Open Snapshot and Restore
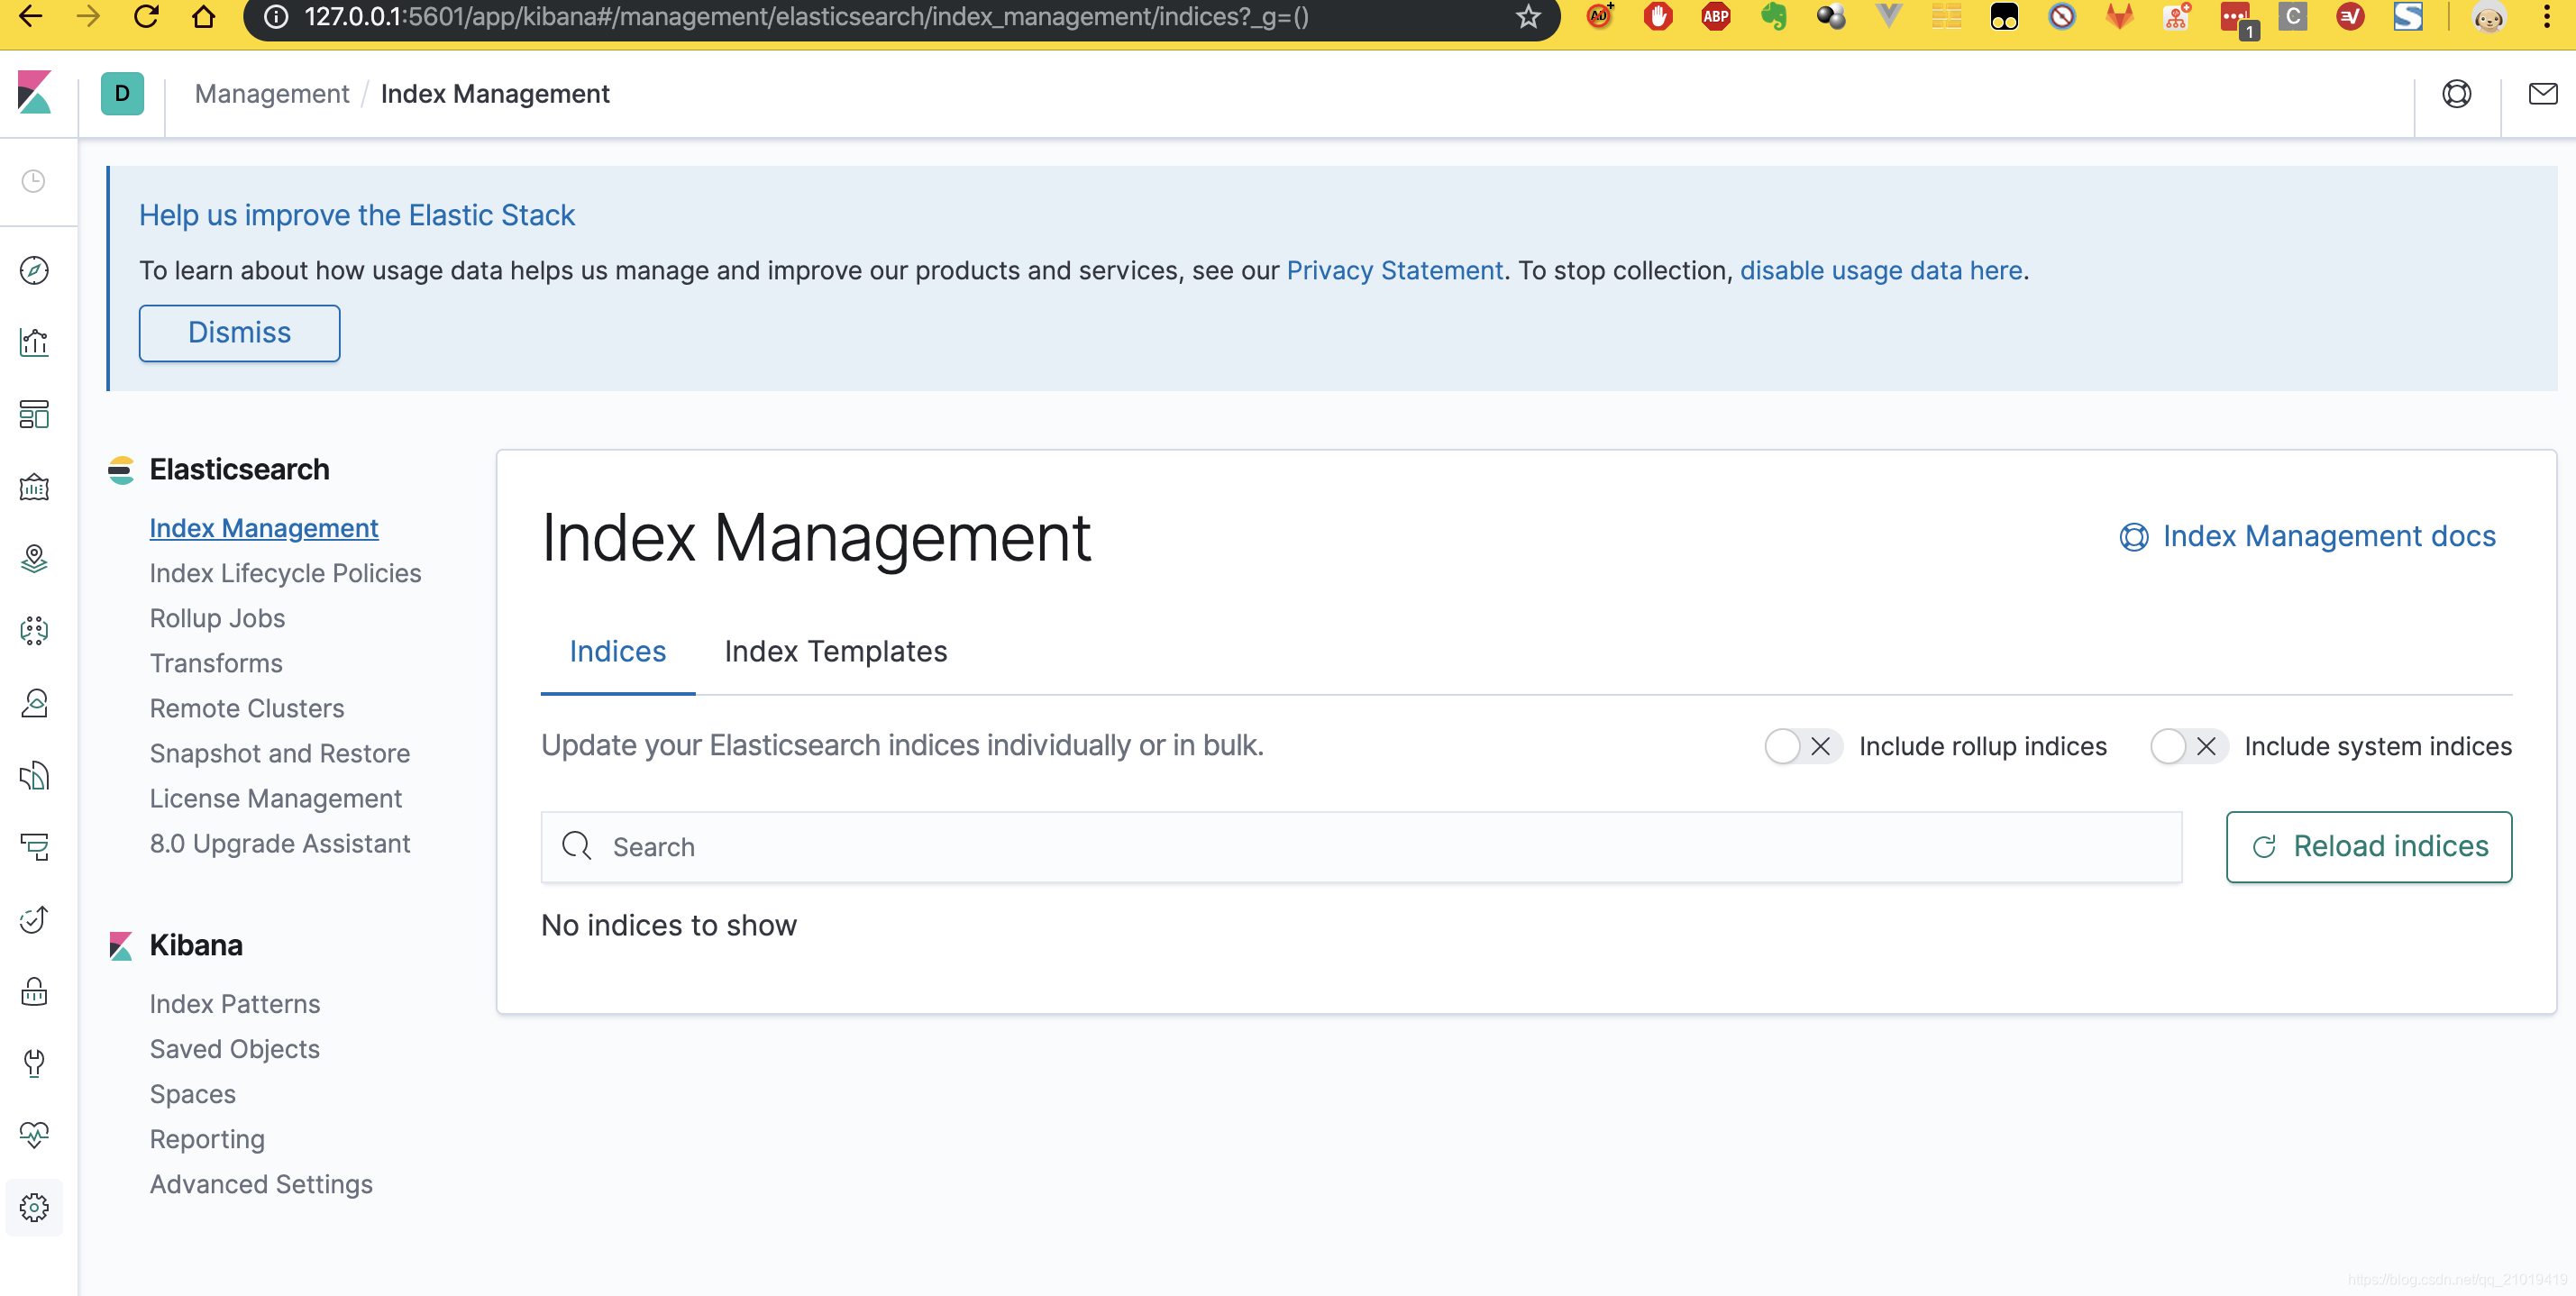 (280, 753)
